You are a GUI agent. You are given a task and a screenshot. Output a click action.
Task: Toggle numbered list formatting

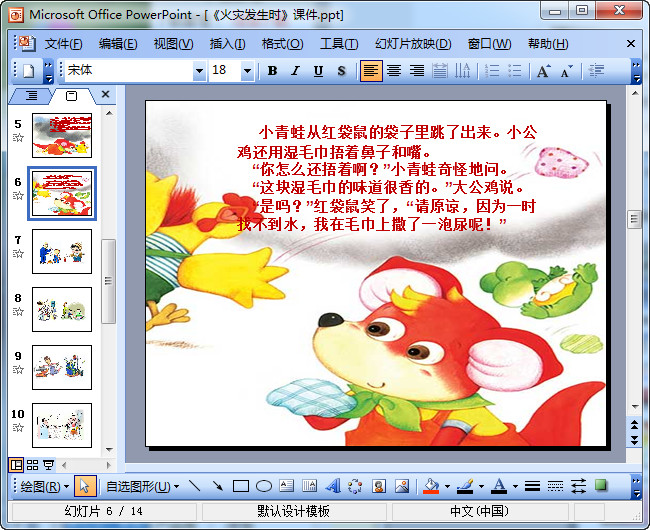pyautogui.click(x=492, y=71)
